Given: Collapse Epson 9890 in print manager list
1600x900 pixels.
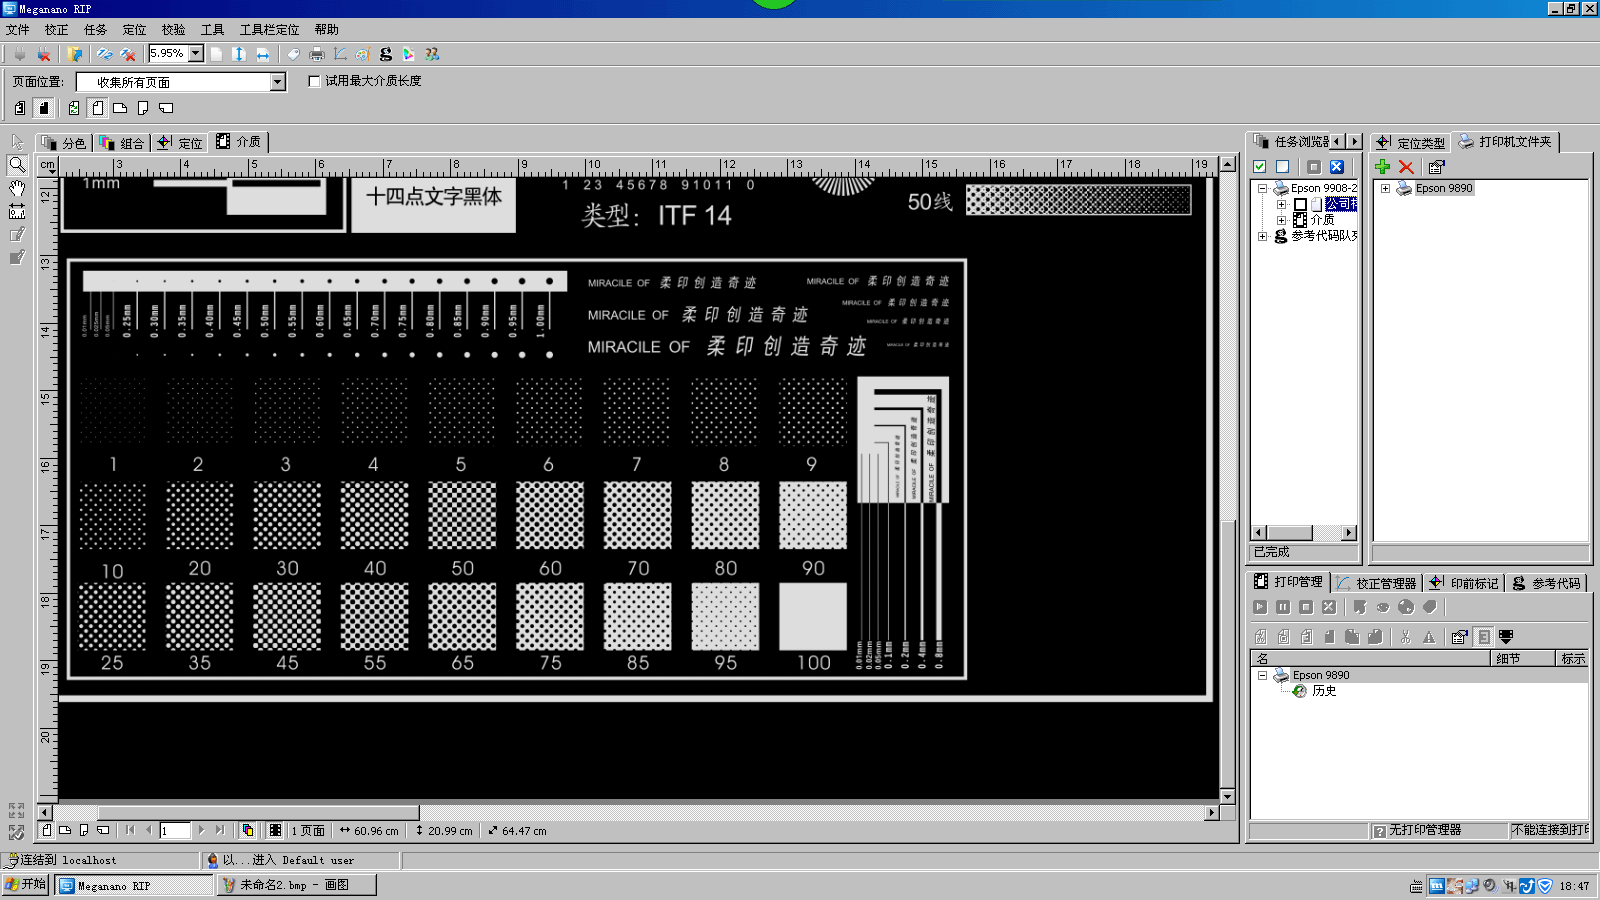Looking at the screenshot, I should (x=1263, y=675).
